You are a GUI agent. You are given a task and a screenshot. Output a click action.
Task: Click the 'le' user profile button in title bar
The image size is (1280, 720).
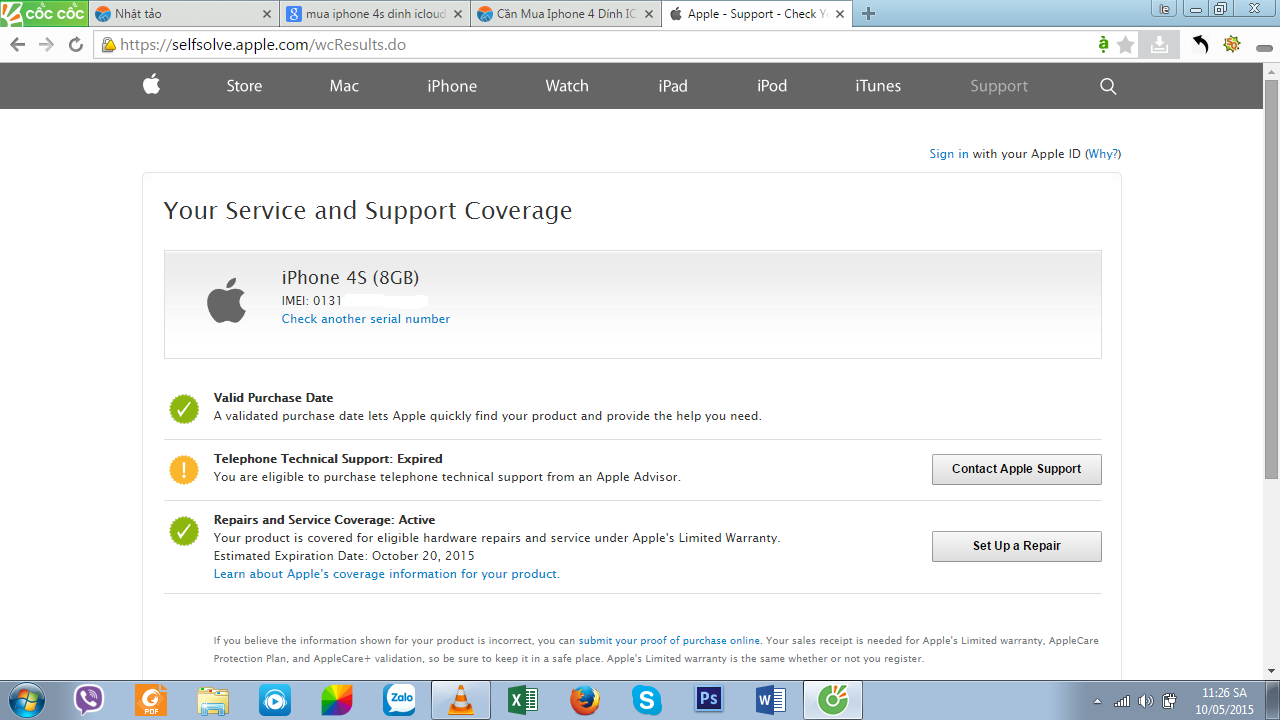(x=1164, y=9)
